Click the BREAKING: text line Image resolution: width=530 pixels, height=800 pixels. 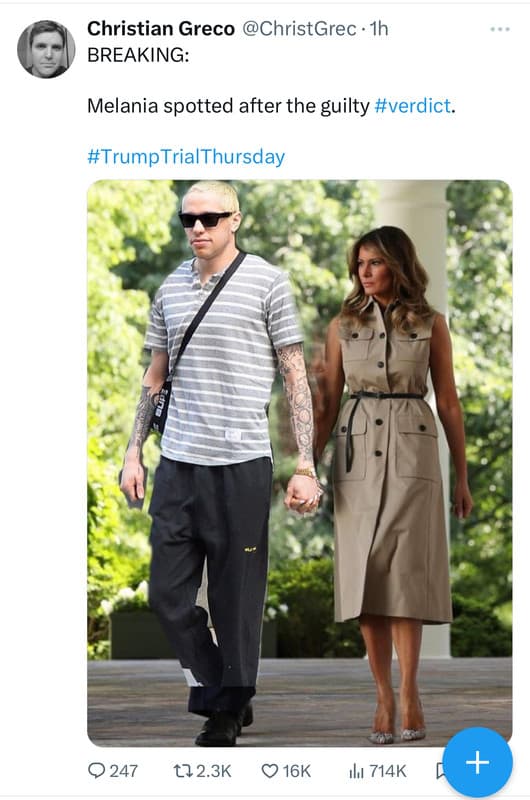[x=138, y=55]
